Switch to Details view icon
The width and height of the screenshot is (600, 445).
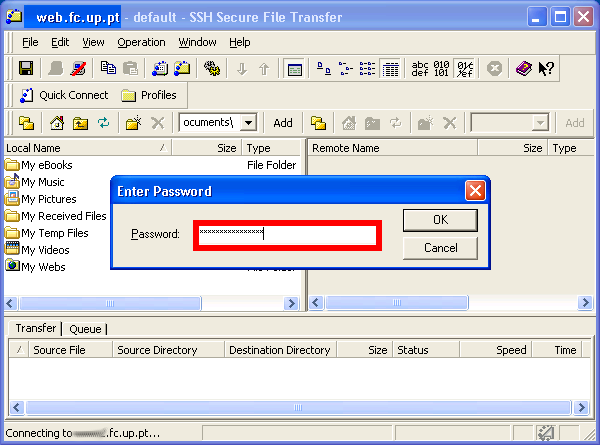(x=390, y=69)
